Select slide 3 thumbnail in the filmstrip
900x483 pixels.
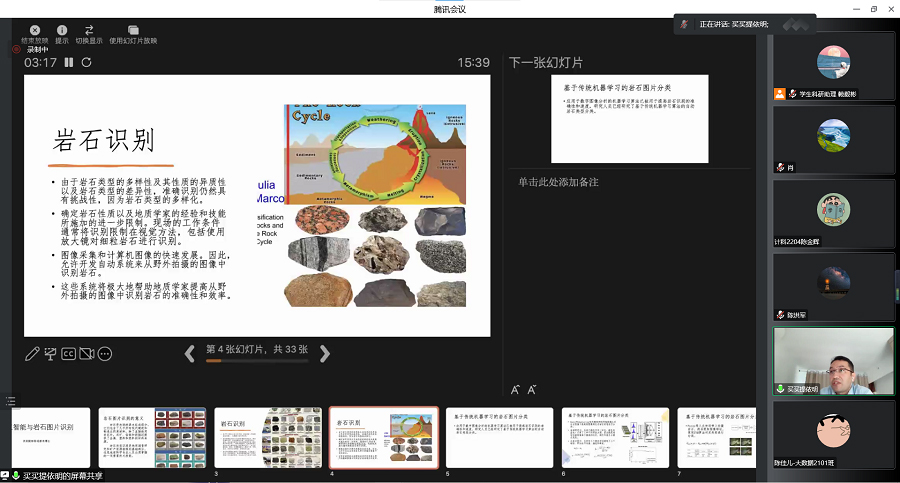click(x=268, y=437)
